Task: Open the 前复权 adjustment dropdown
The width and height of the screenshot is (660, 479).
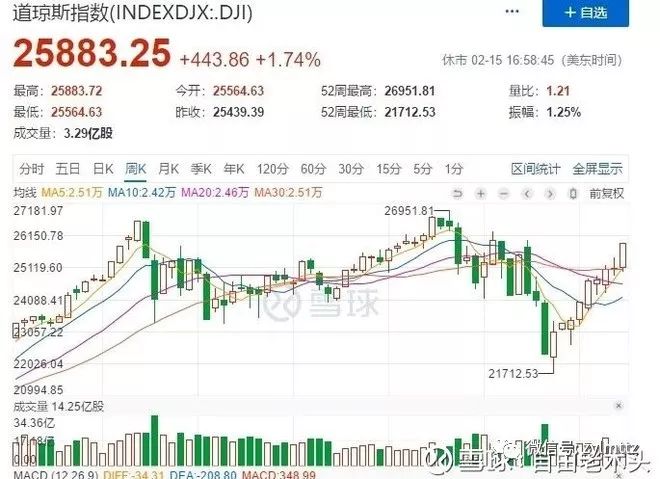Action: pos(607,194)
